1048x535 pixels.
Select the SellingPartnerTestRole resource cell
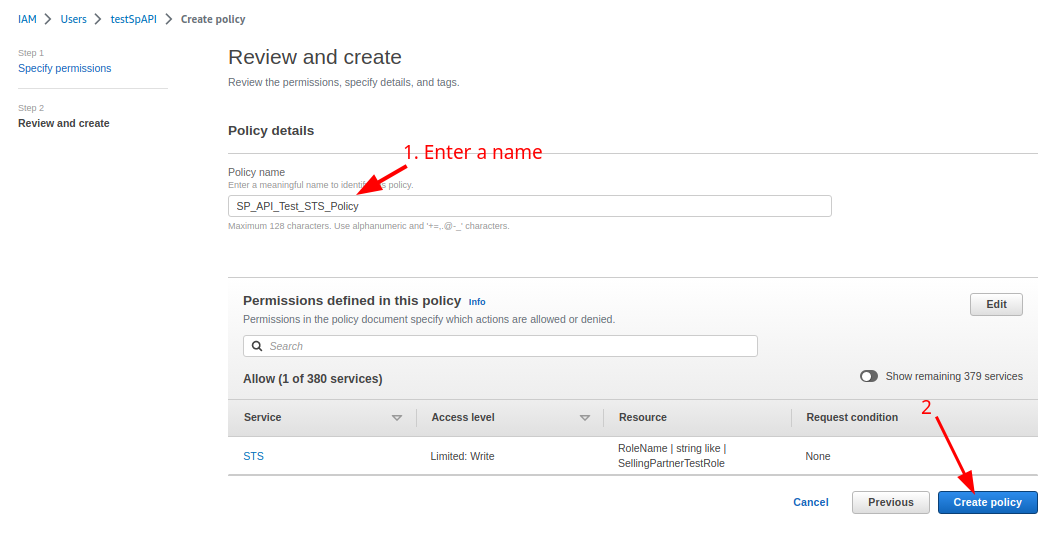672,455
